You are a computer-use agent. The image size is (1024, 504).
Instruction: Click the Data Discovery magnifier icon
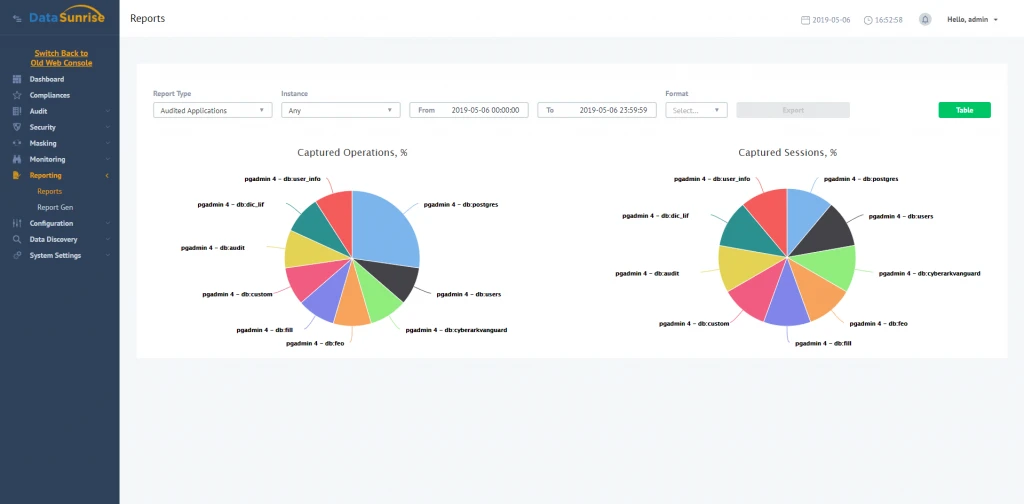(17, 239)
